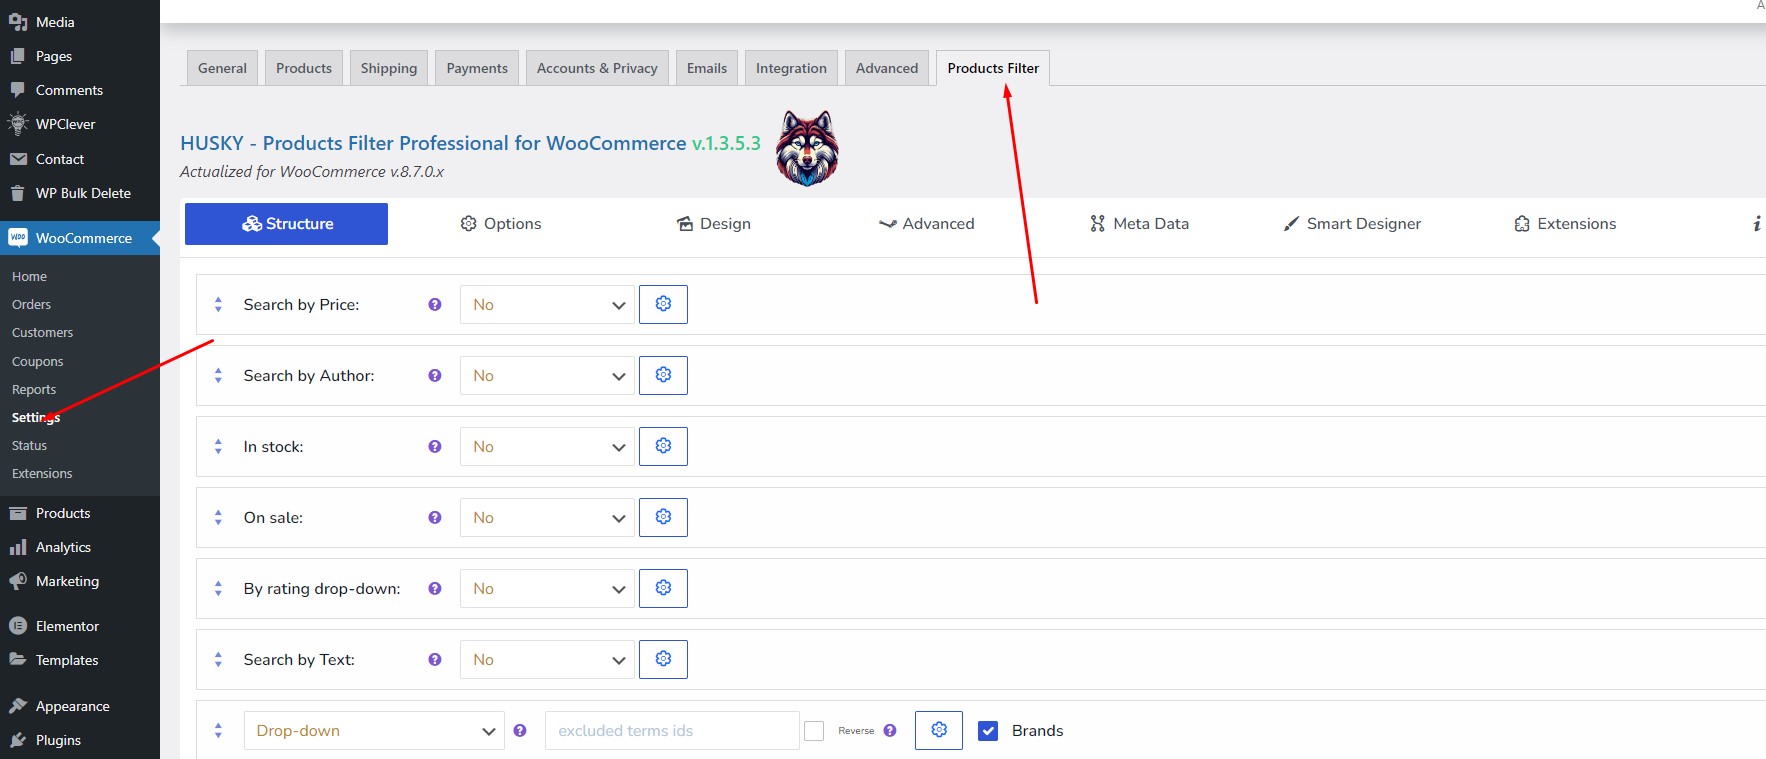Screen dimensions: 1766x759
Task: Click the HUSKY wolf logo
Action: coord(807,149)
